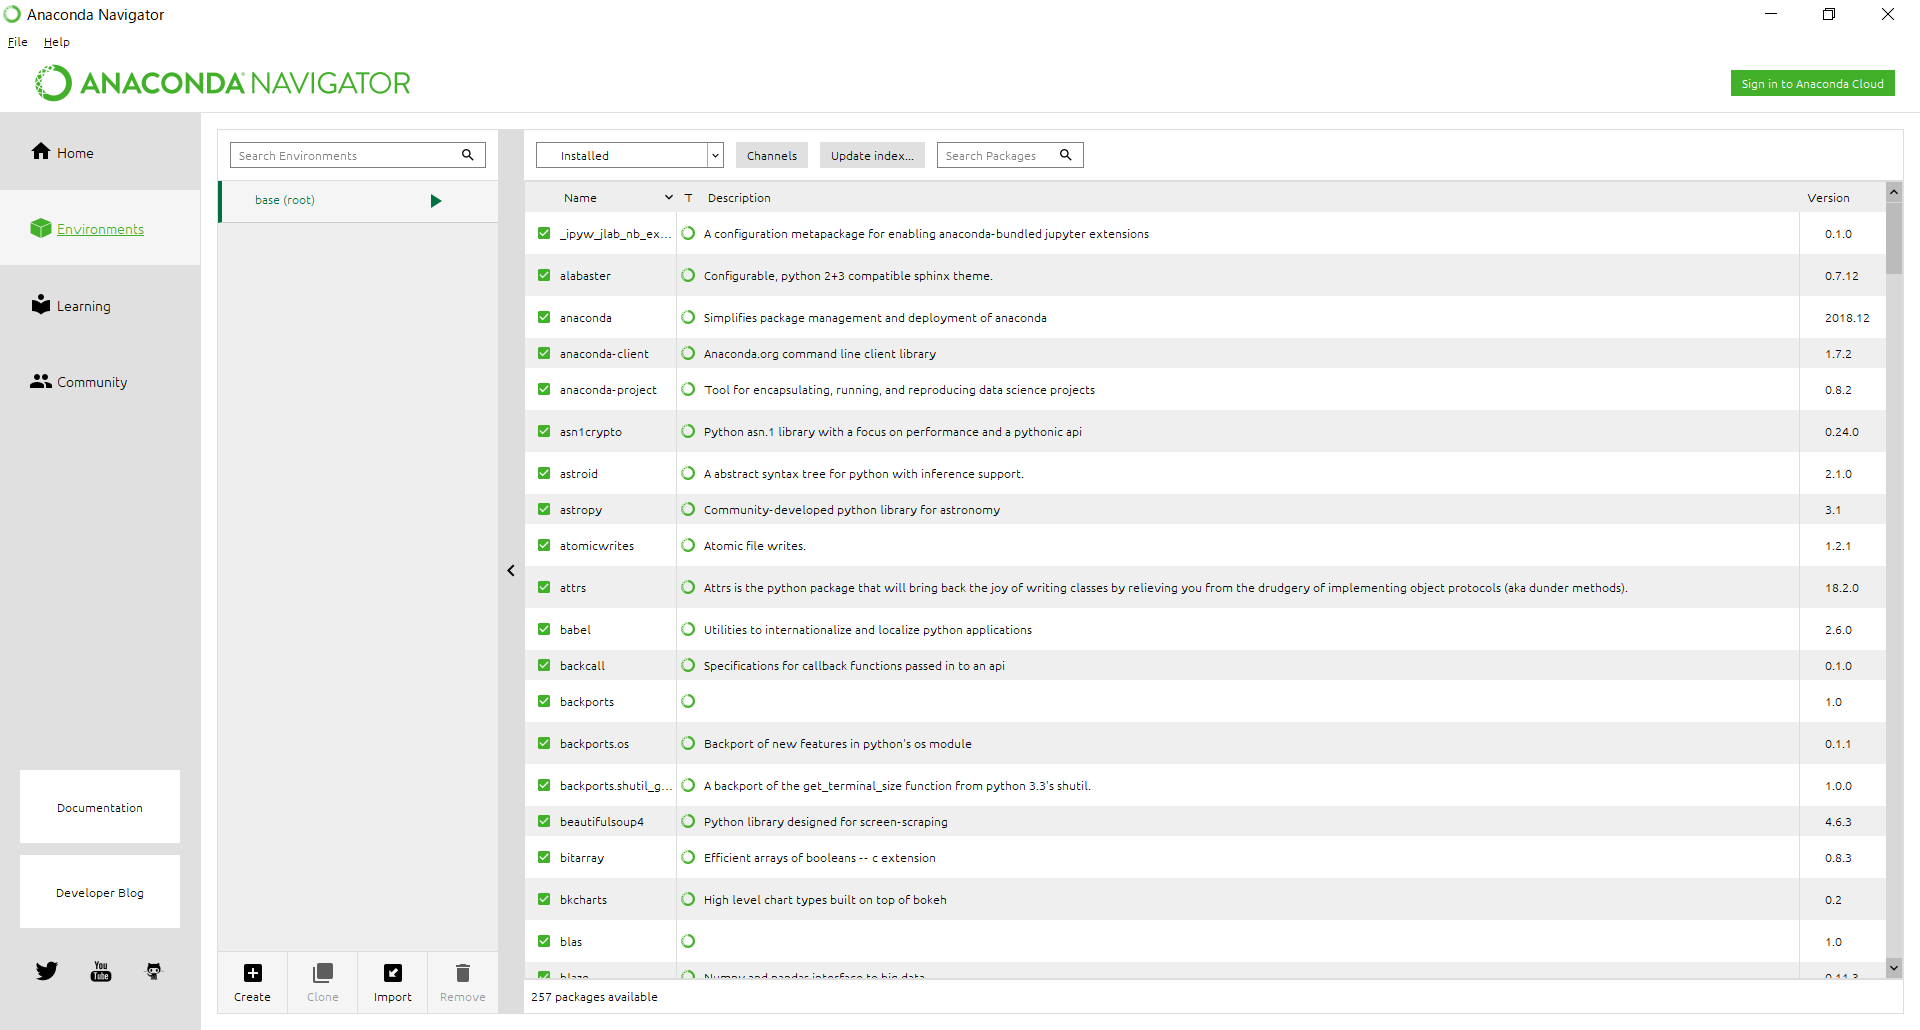Screen dimensions: 1920x1030
Task: Click the '257 packages available' status text
Action: tap(594, 997)
